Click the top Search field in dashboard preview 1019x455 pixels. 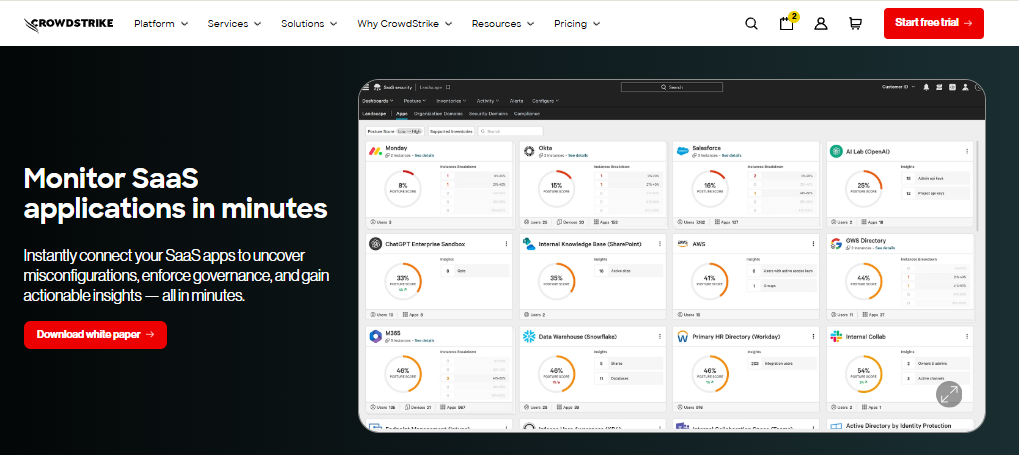(672, 87)
